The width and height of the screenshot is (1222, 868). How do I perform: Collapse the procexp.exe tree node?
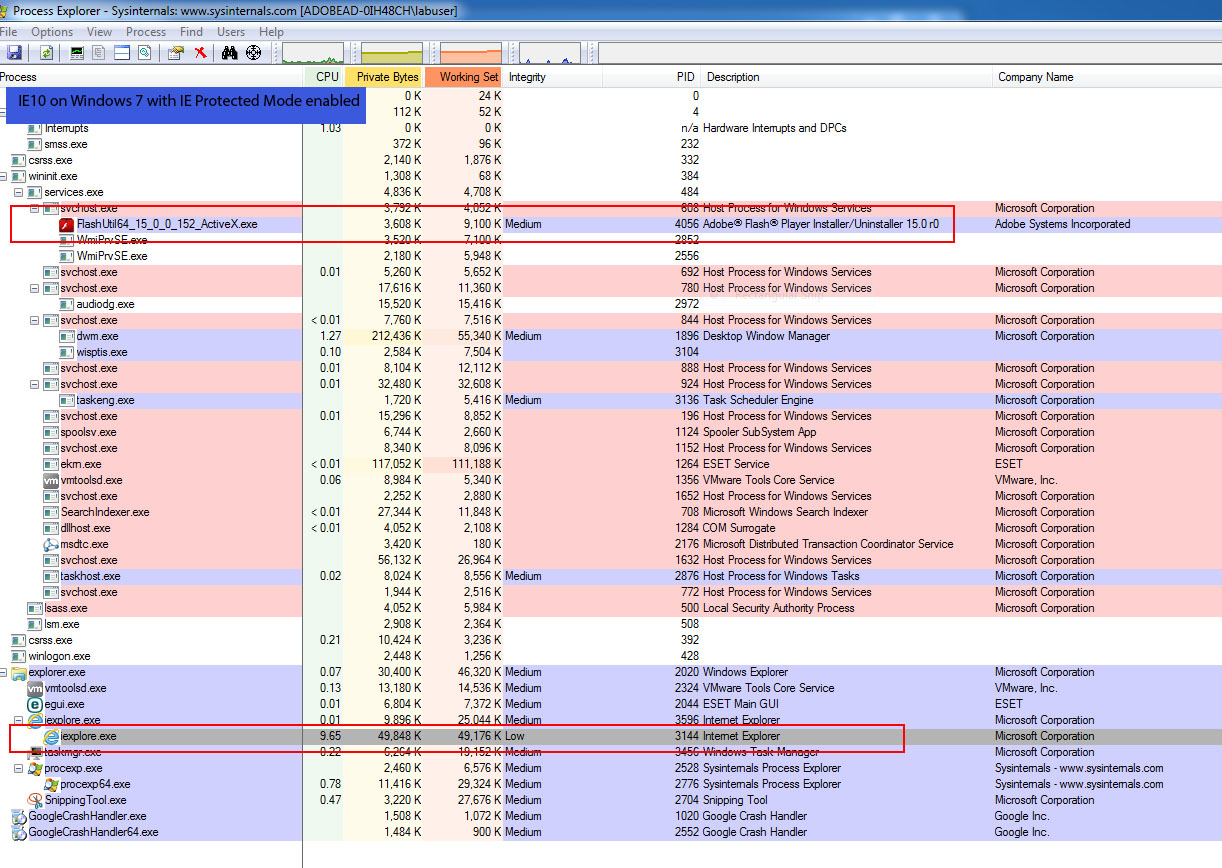(x=19, y=768)
